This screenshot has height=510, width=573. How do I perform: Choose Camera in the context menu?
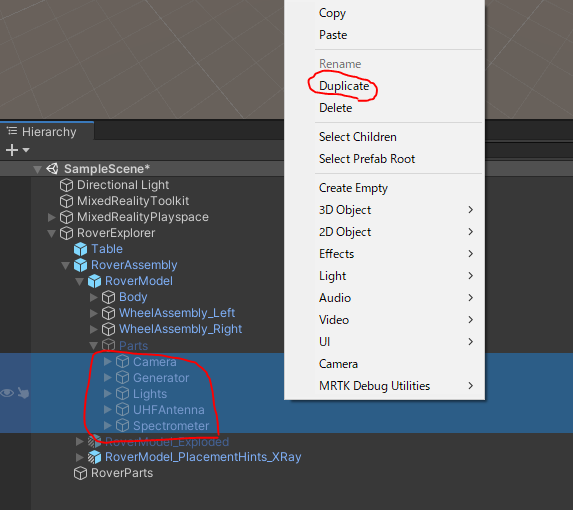[384, 364]
